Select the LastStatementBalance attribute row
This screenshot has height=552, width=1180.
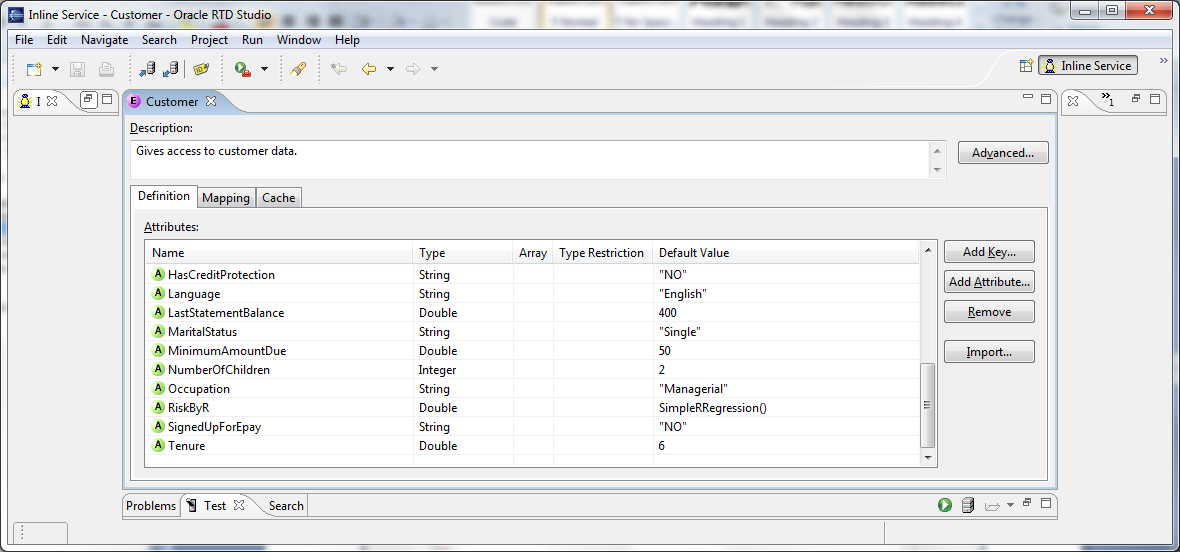click(x=532, y=313)
